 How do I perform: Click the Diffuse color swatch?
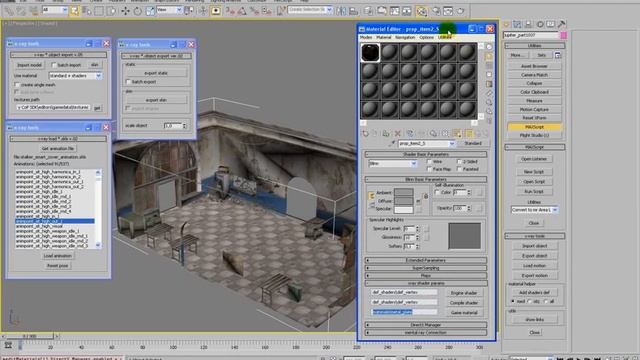[404, 201]
